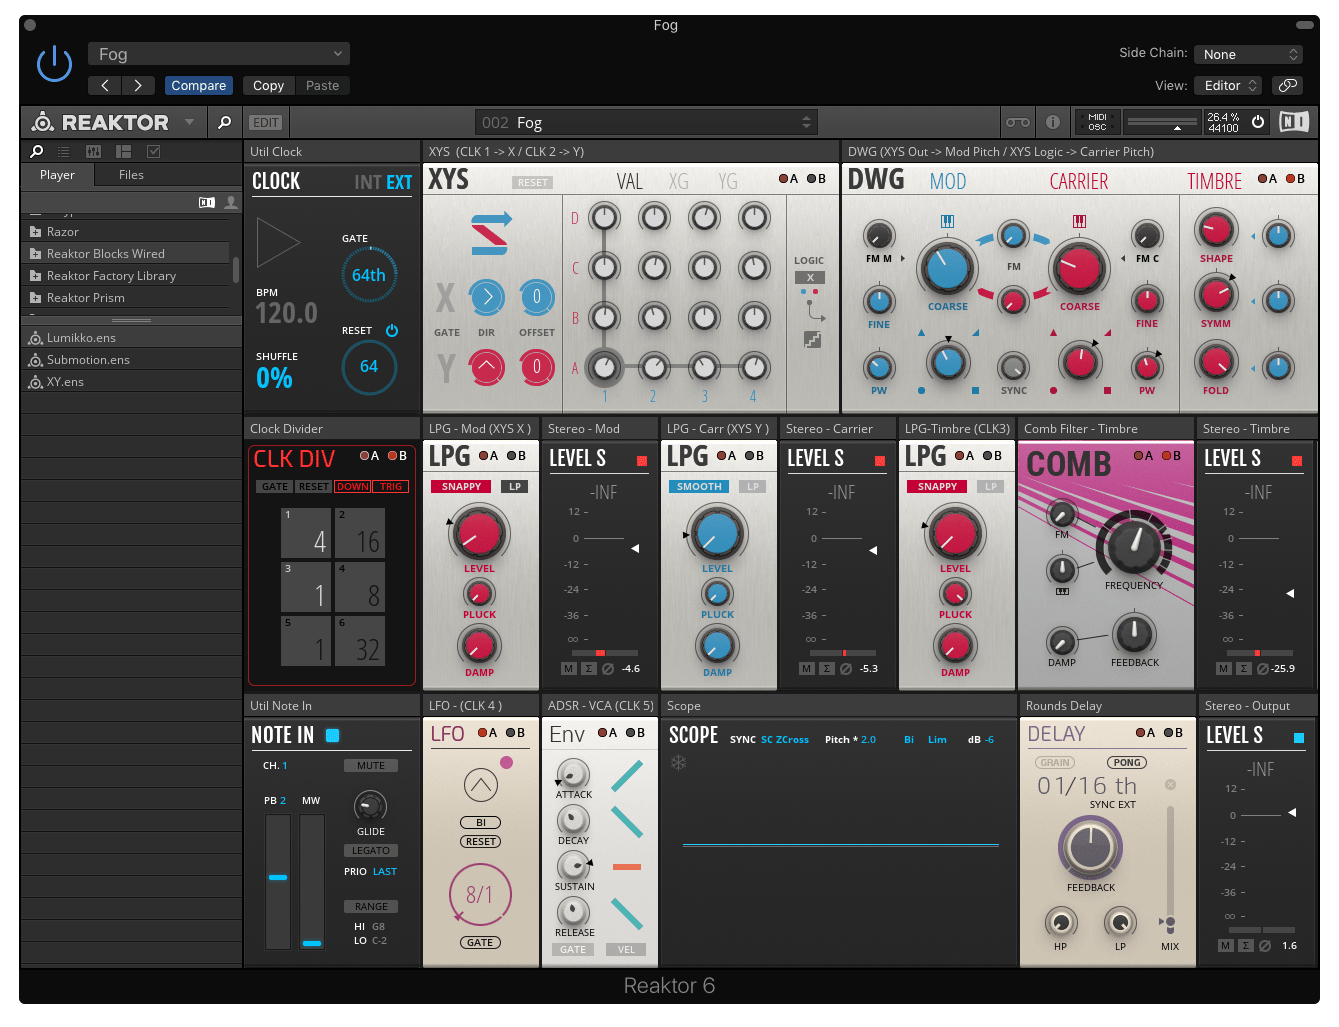The height and width of the screenshot is (1027, 1339).
Task: Click the pitch bend PB slider
Action: click(x=278, y=881)
